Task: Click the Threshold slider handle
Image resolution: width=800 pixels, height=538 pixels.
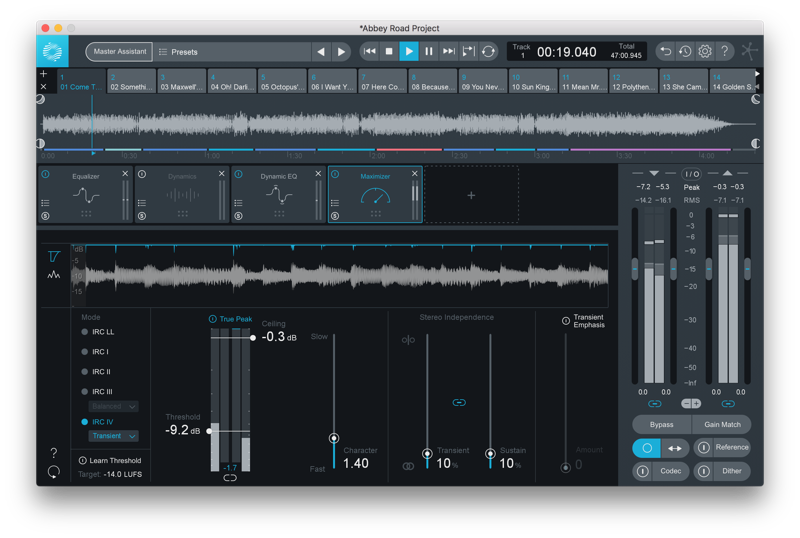Action: click(x=209, y=431)
